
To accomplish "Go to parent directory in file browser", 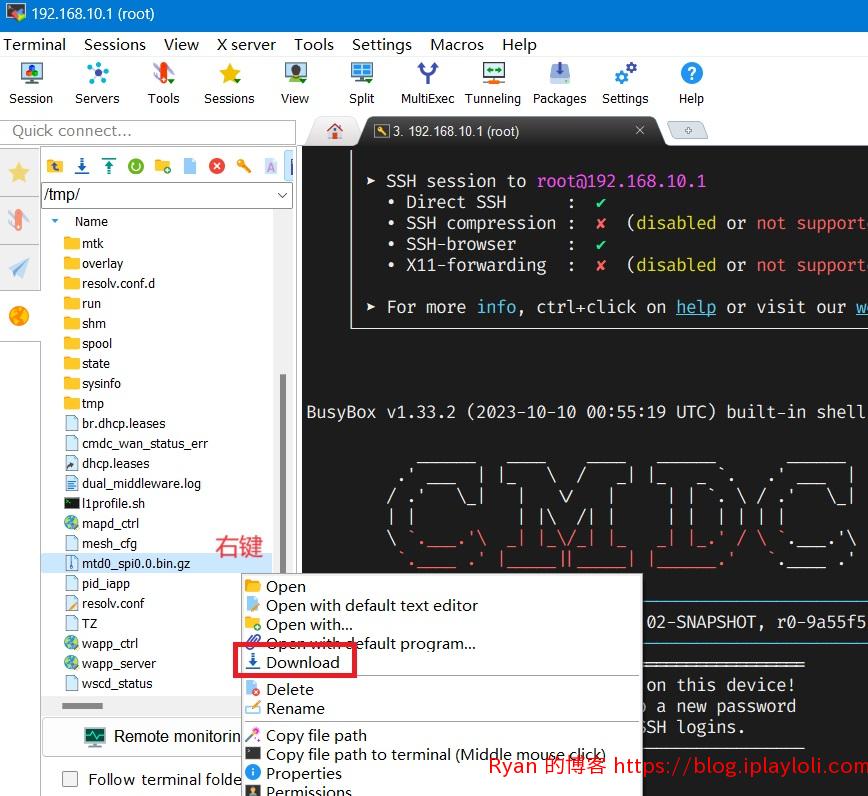I will pyautogui.click(x=55, y=166).
